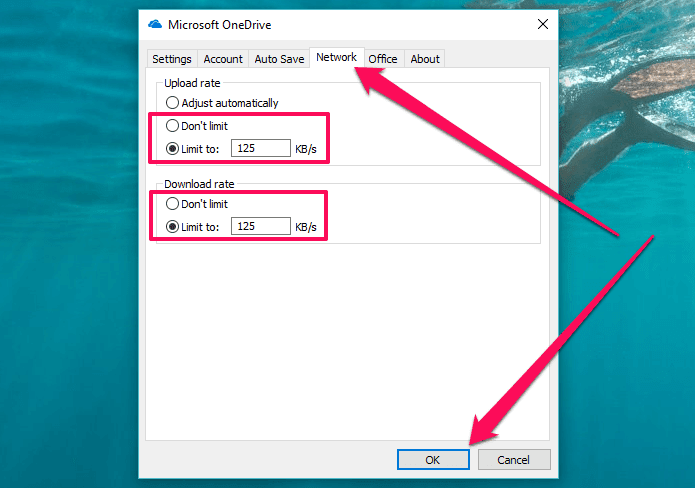
Task: Switch to the Account tab
Action: (223, 59)
